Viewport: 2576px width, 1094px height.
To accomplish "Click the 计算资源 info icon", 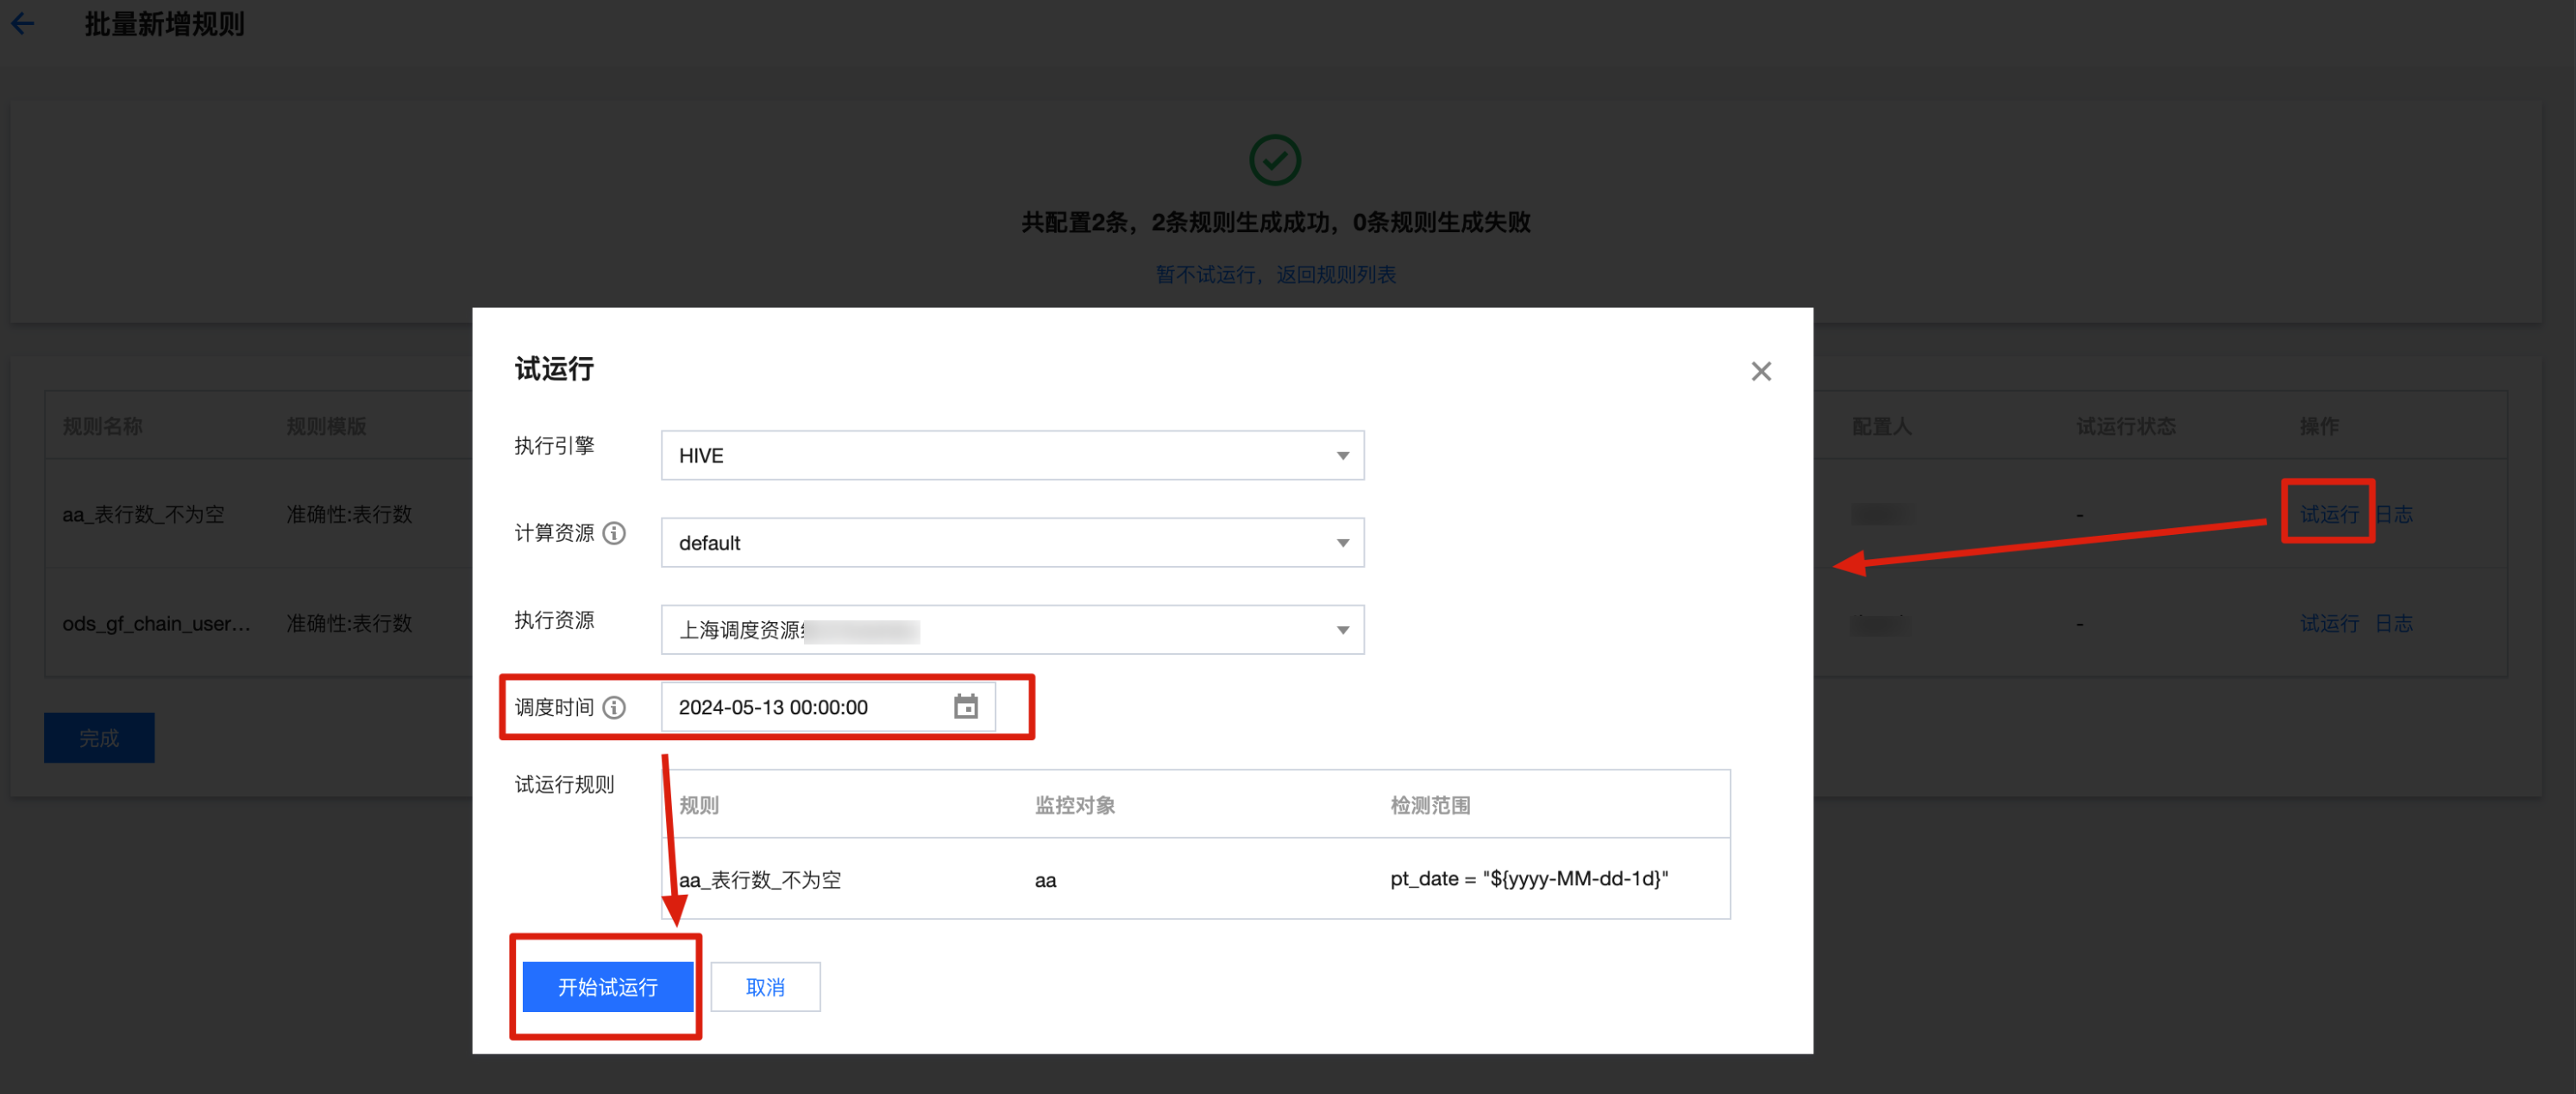I will [615, 533].
